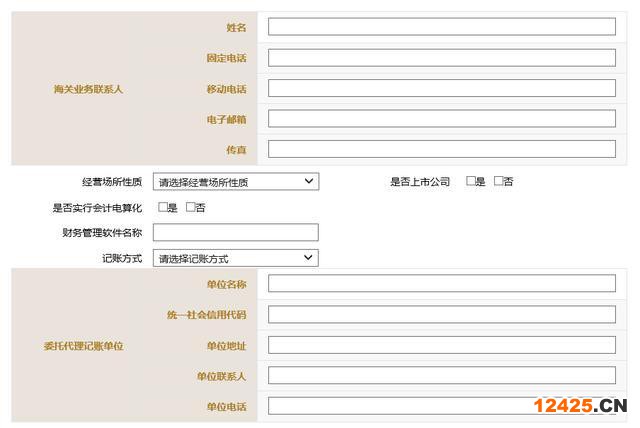
Task: Click the 单位名称 input field
Action: click(x=441, y=284)
